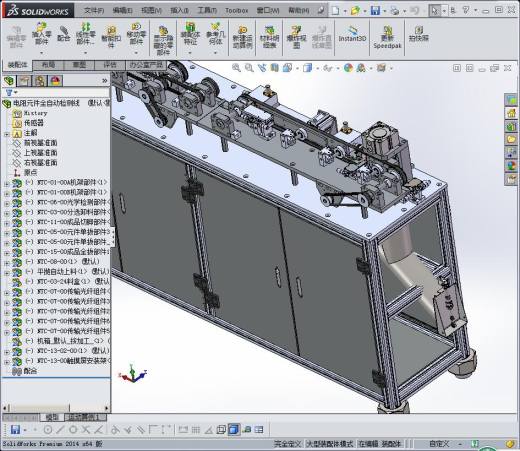Expand the 注解 annotations tree node
The height and width of the screenshot is (451, 520).
click(x=7, y=134)
